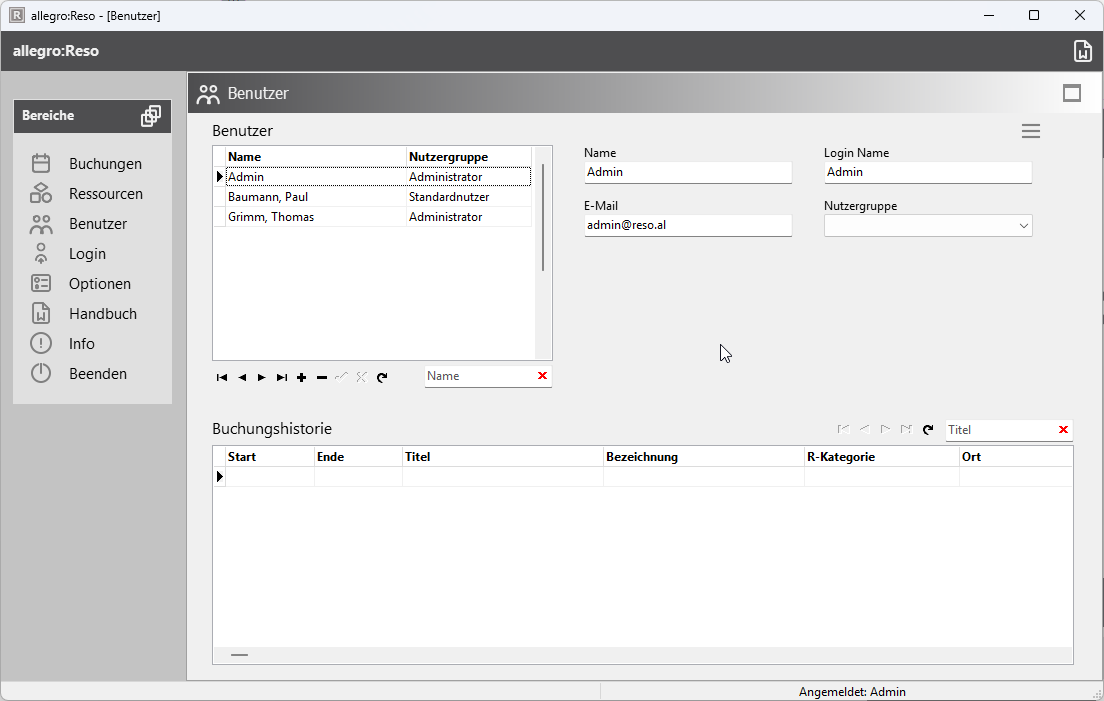Viewport: 1104px width, 701px height.
Task: Add a new user with plus button
Action: coord(302,377)
